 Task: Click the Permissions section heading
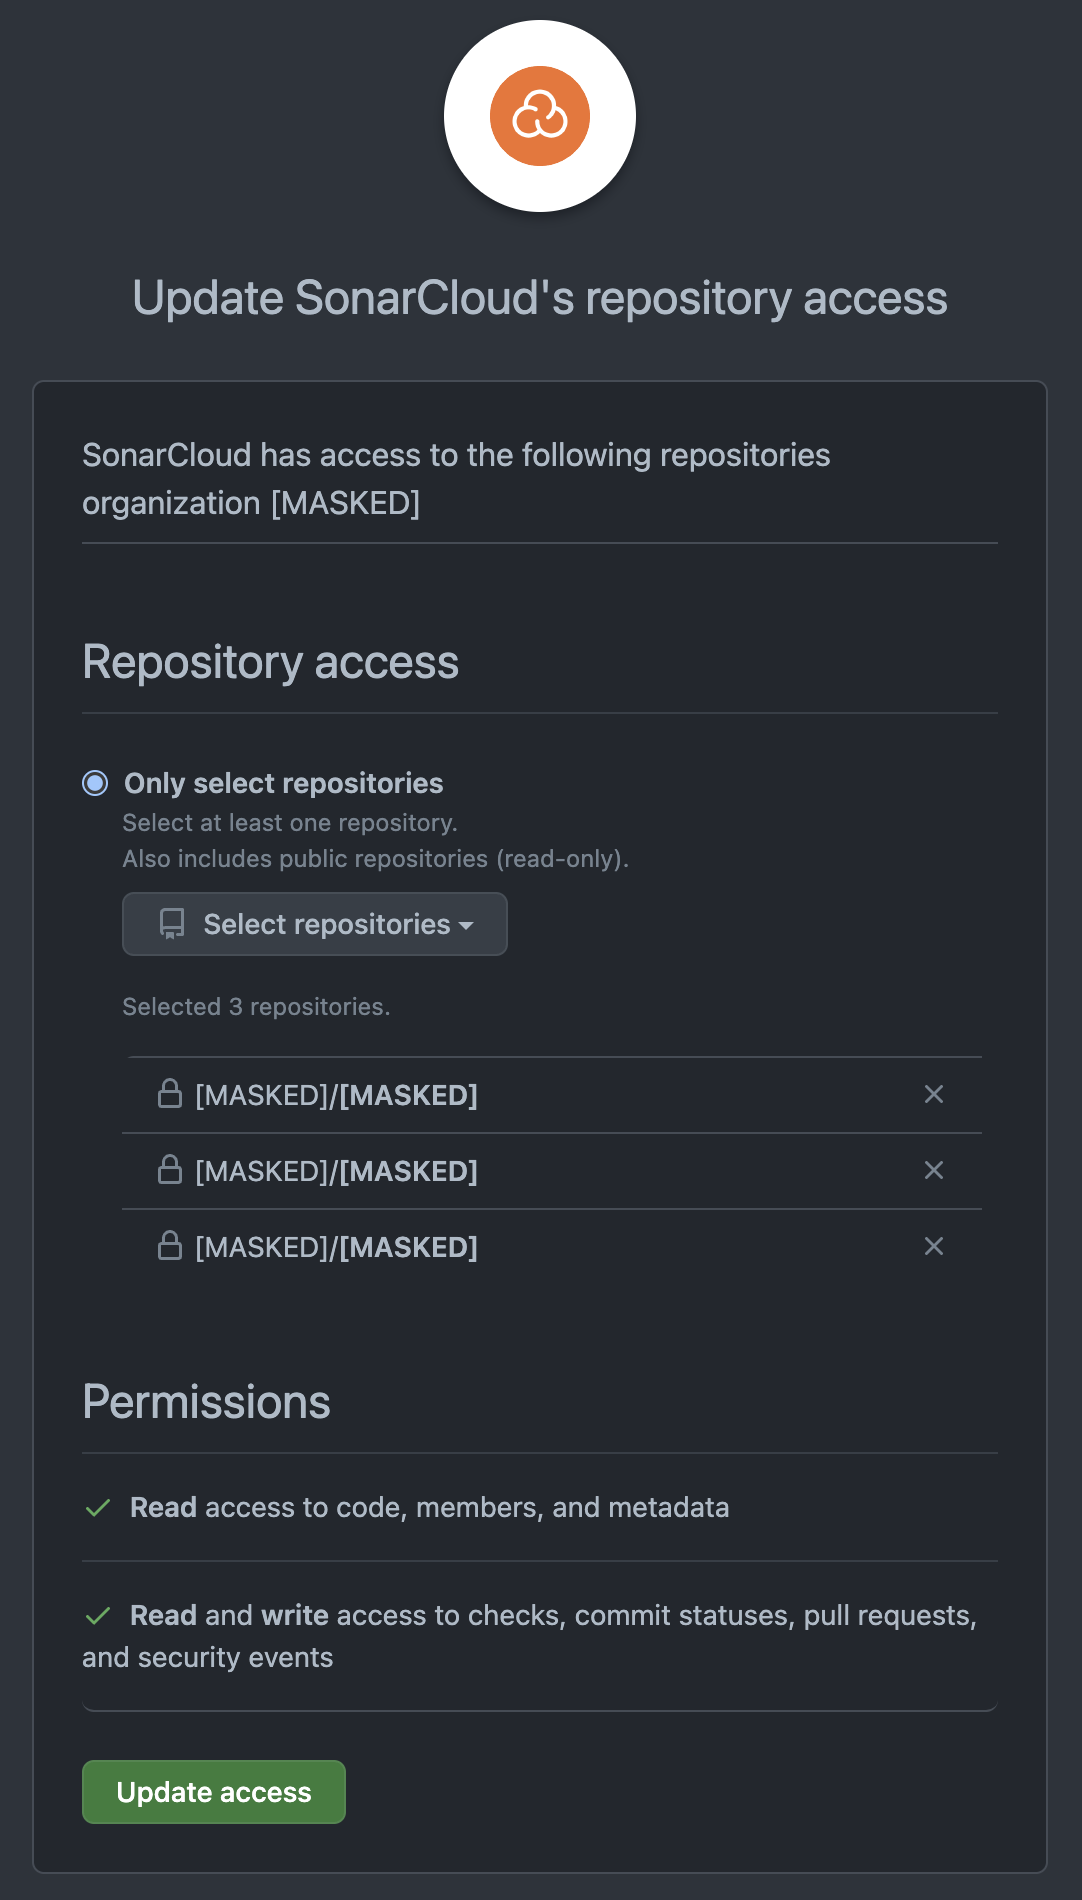tap(206, 1402)
